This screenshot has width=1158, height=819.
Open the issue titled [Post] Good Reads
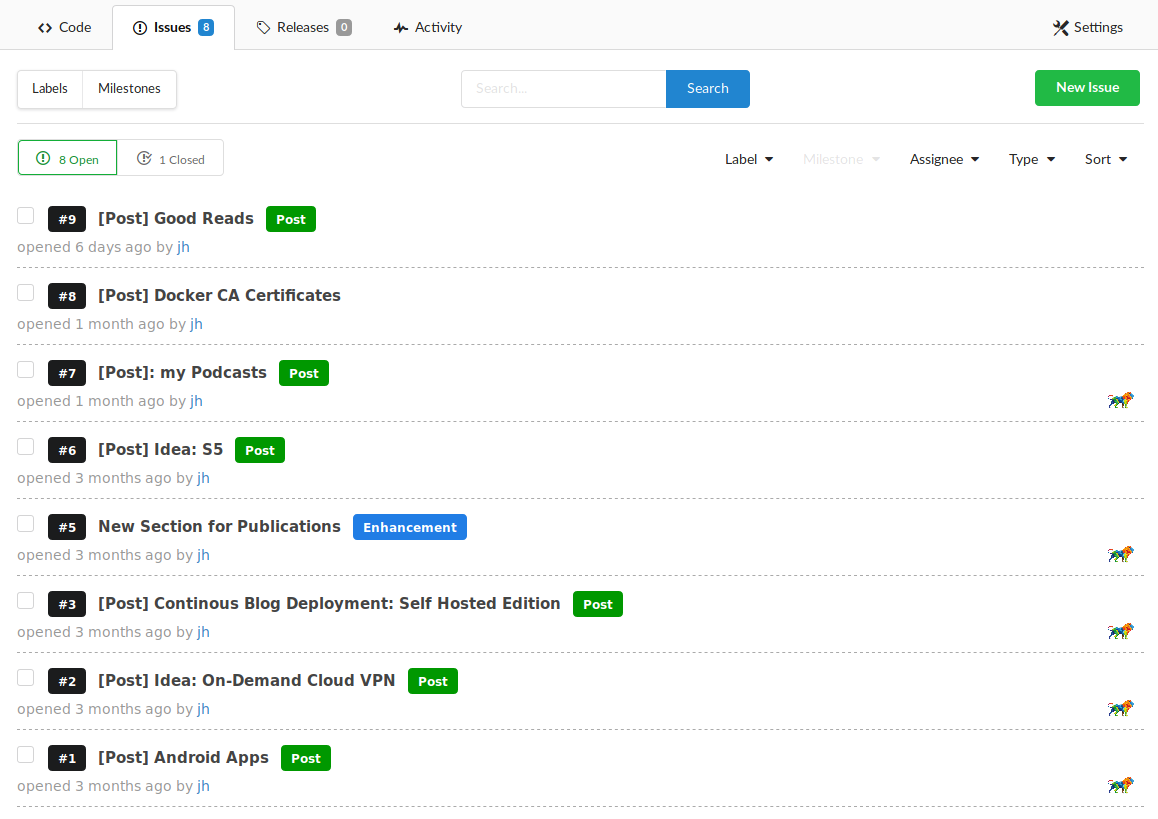(x=176, y=218)
